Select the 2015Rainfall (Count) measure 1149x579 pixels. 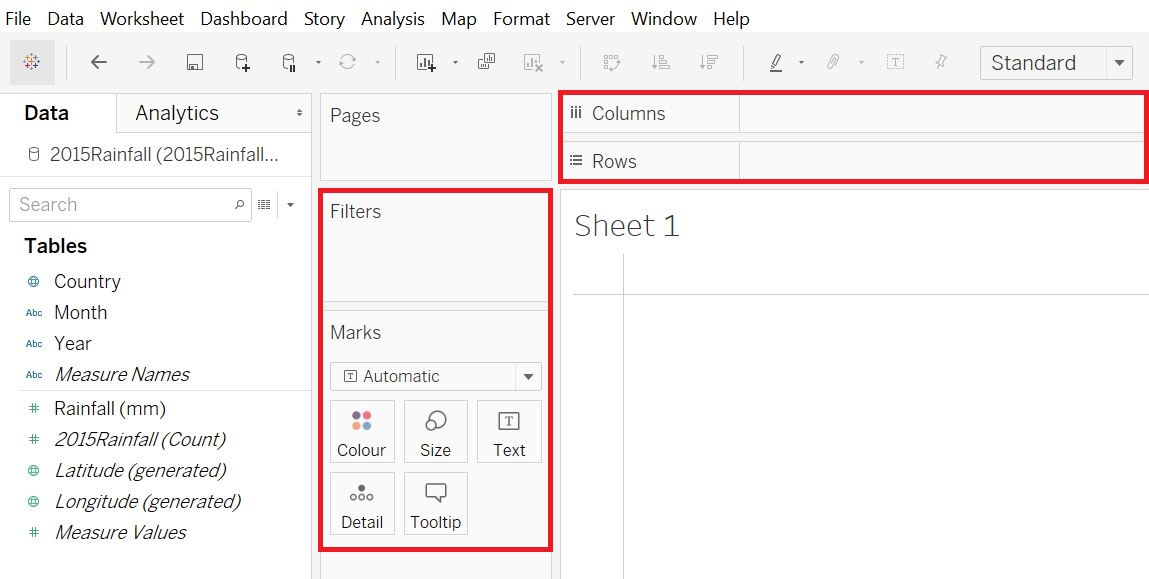pos(140,439)
